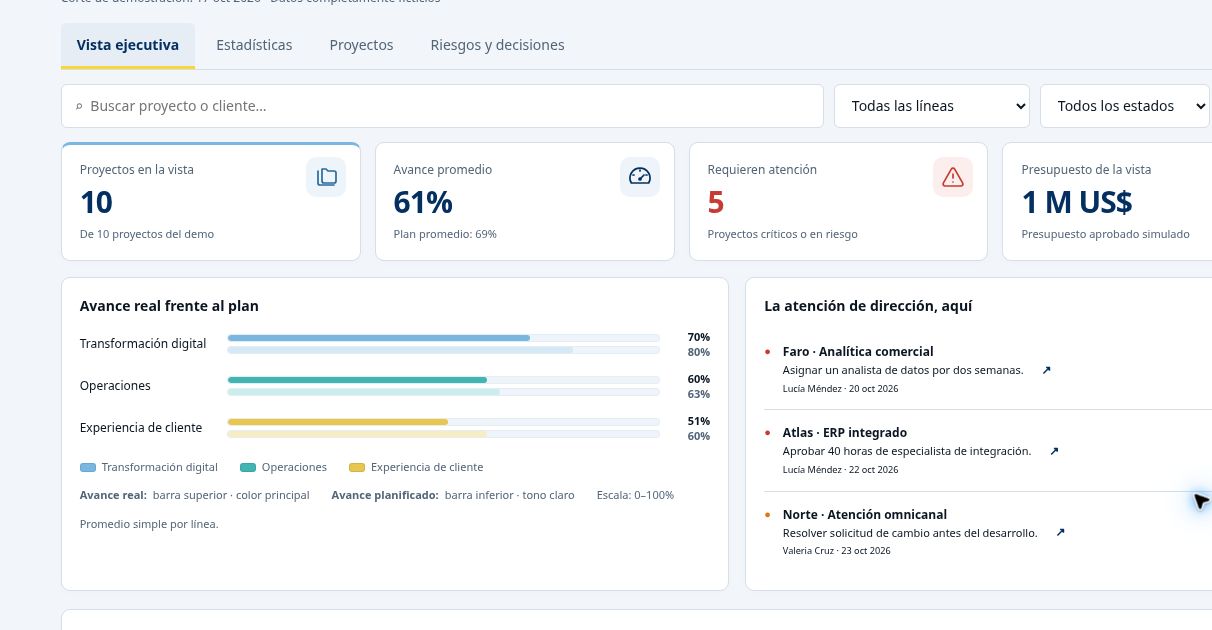Click the 1 M US$ budget value
1212x630 pixels.
click(1077, 203)
